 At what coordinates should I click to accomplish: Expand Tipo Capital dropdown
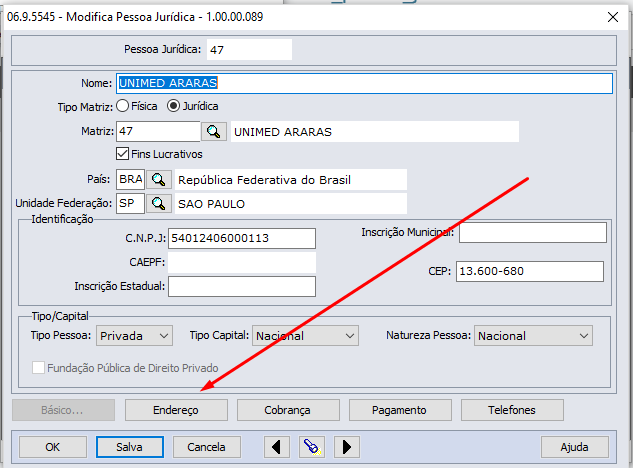pyautogui.click(x=305, y=336)
